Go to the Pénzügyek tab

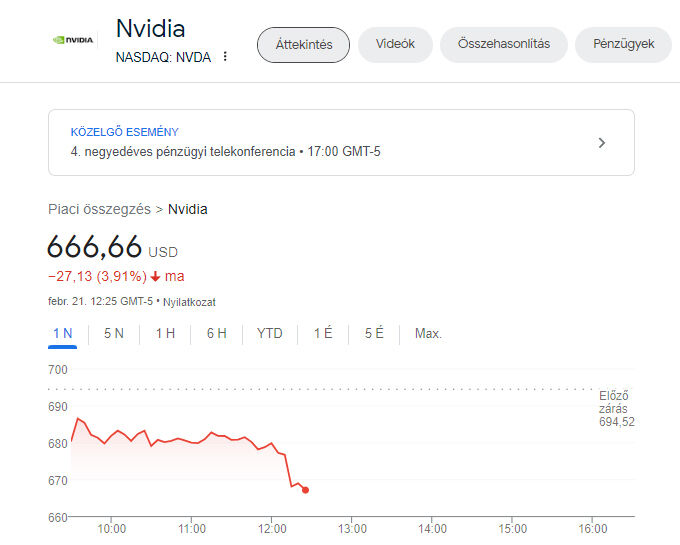pyautogui.click(x=623, y=44)
